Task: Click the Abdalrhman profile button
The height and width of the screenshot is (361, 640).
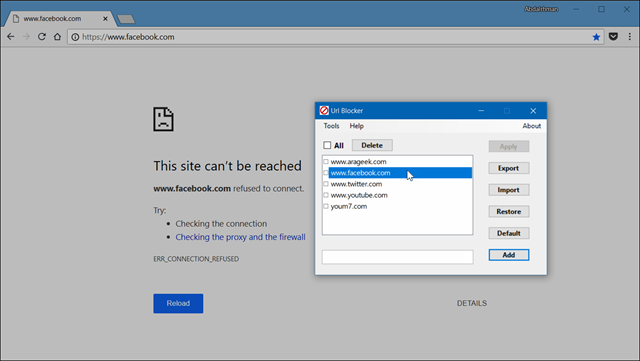Action: click(x=541, y=9)
